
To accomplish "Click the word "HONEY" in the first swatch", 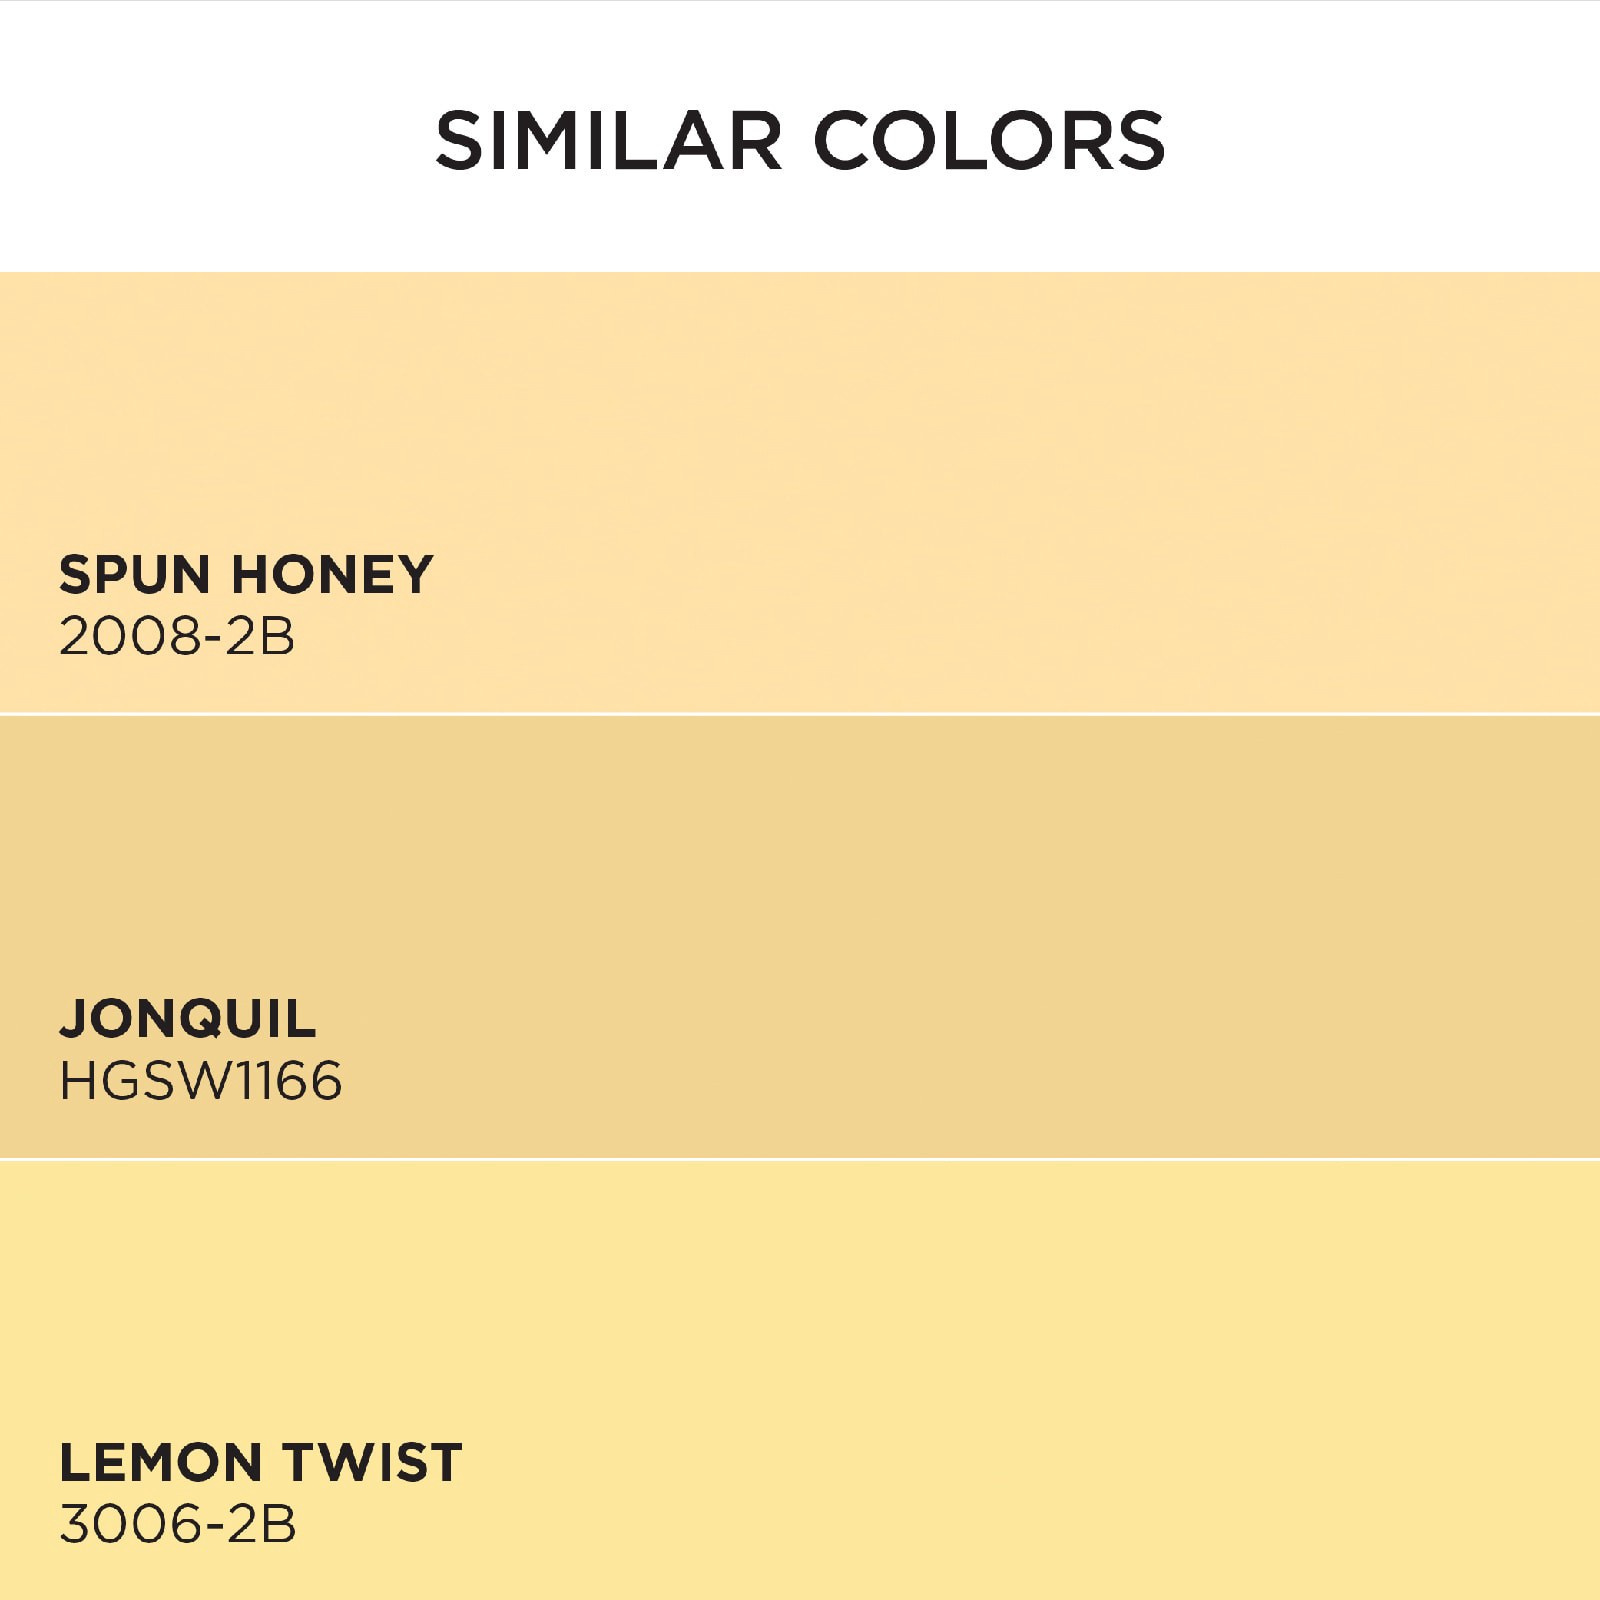I will click(x=332, y=575).
